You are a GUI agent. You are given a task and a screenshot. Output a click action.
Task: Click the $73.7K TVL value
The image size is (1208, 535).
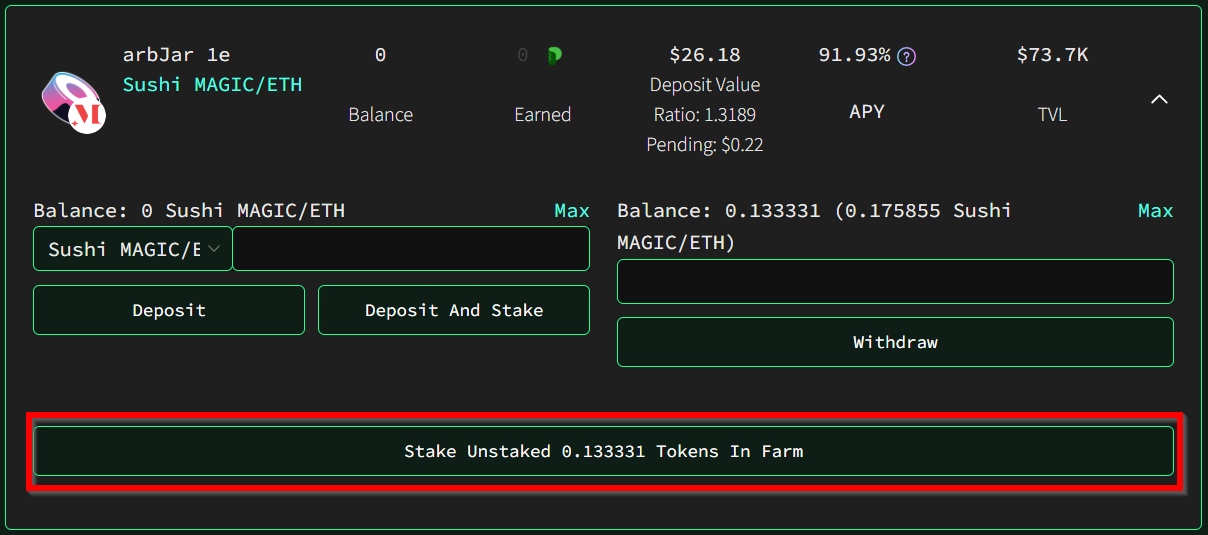click(1052, 55)
